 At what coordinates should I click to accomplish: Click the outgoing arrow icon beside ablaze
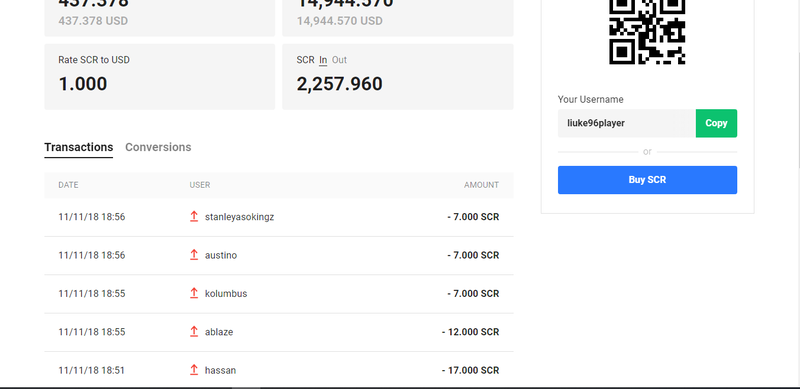click(194, 331)
